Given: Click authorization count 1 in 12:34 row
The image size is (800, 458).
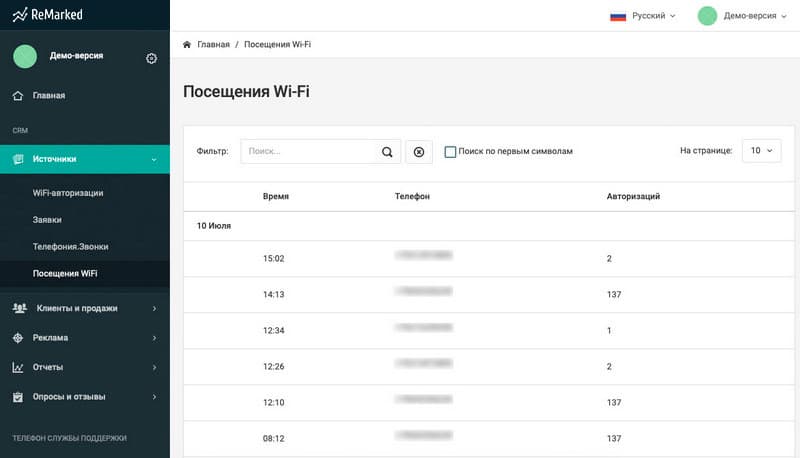Looking at the screenshot, I should pyautogui.click(x=609, y=330).
